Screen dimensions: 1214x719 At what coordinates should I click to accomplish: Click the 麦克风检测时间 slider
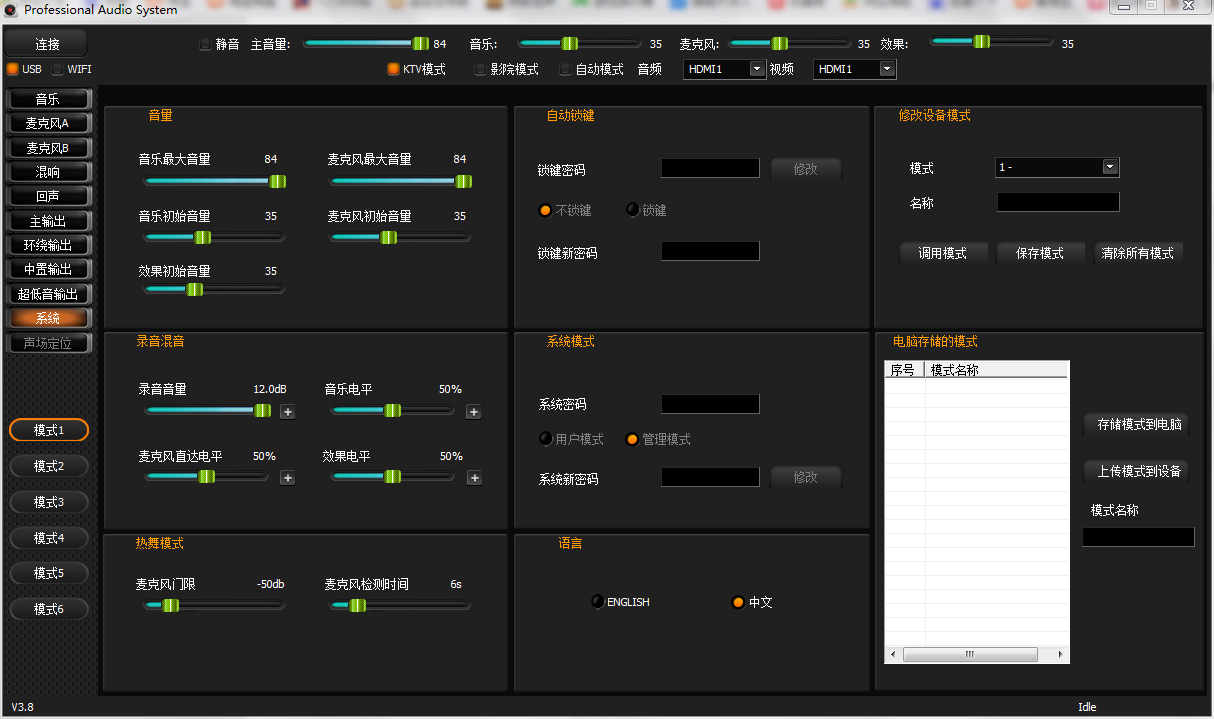(400, 605)
